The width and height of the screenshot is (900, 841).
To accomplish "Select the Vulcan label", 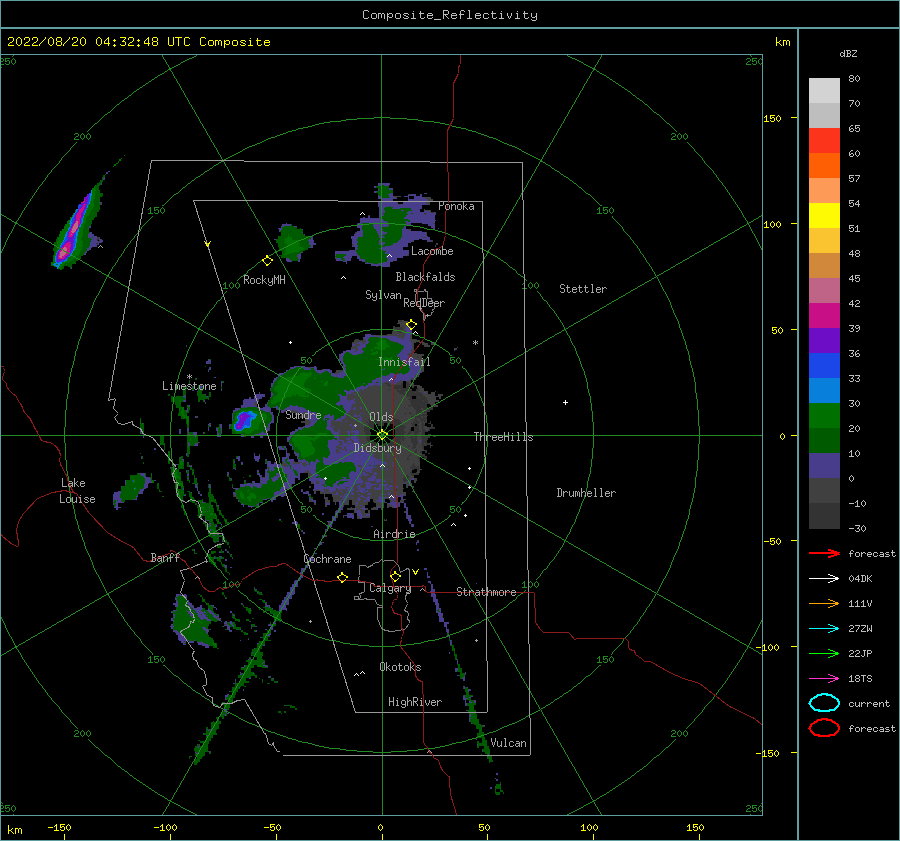I will coord(508,743).
